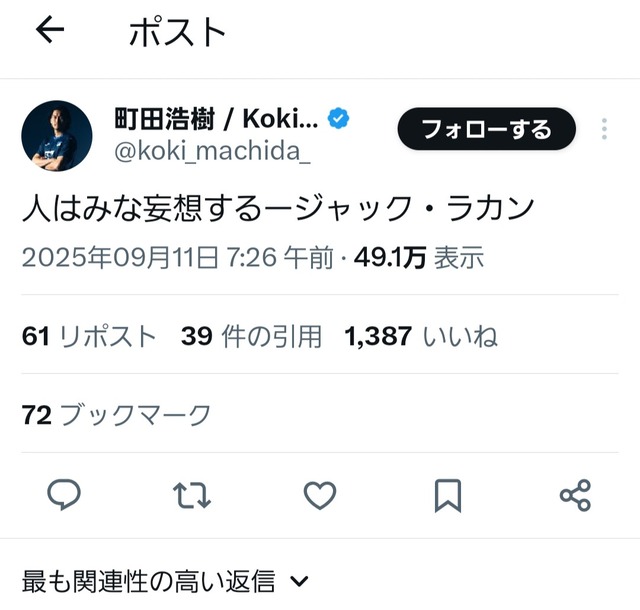640x610 pixels.
Task: Click the blue verified badge
Action: (x=338, y=119)
